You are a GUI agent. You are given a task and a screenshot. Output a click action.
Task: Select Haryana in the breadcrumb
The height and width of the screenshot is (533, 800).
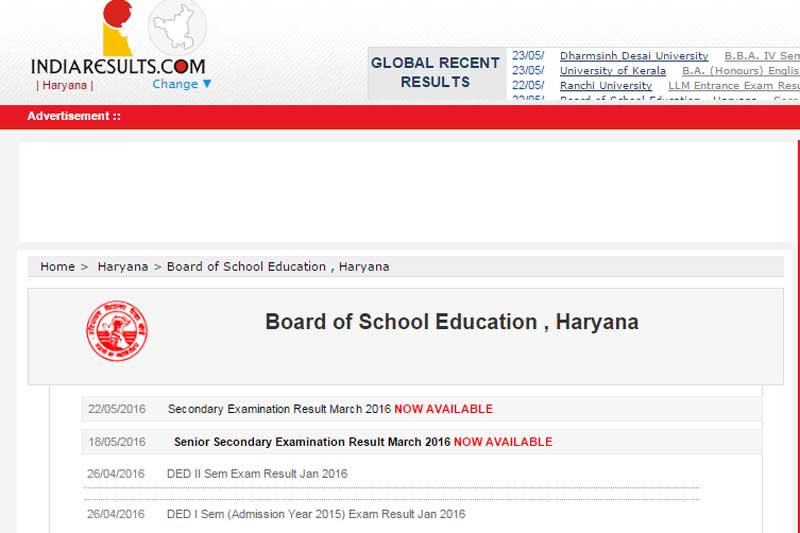click(122, 267)
